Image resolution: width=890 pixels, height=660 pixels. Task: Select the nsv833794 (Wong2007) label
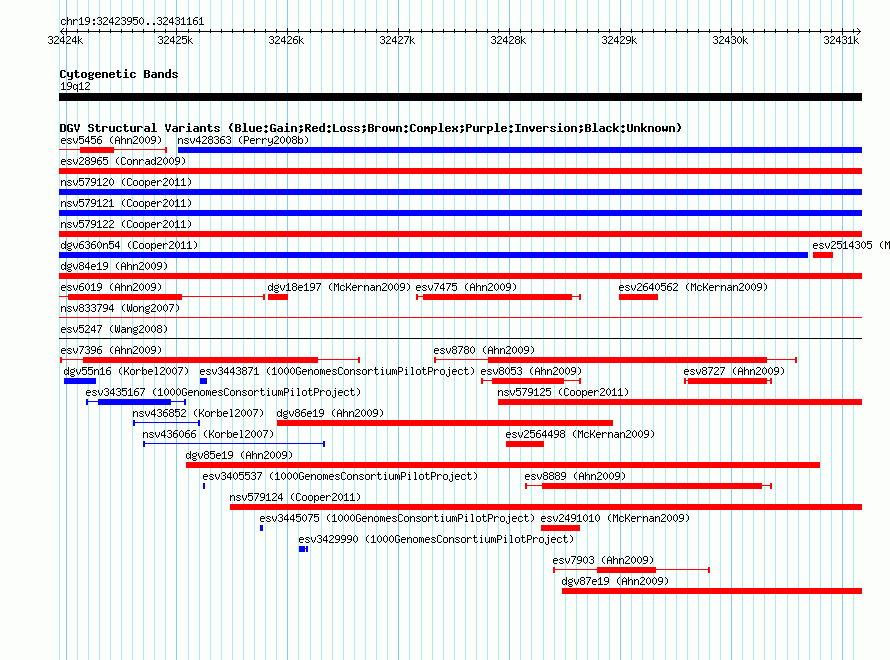[120, 308]
